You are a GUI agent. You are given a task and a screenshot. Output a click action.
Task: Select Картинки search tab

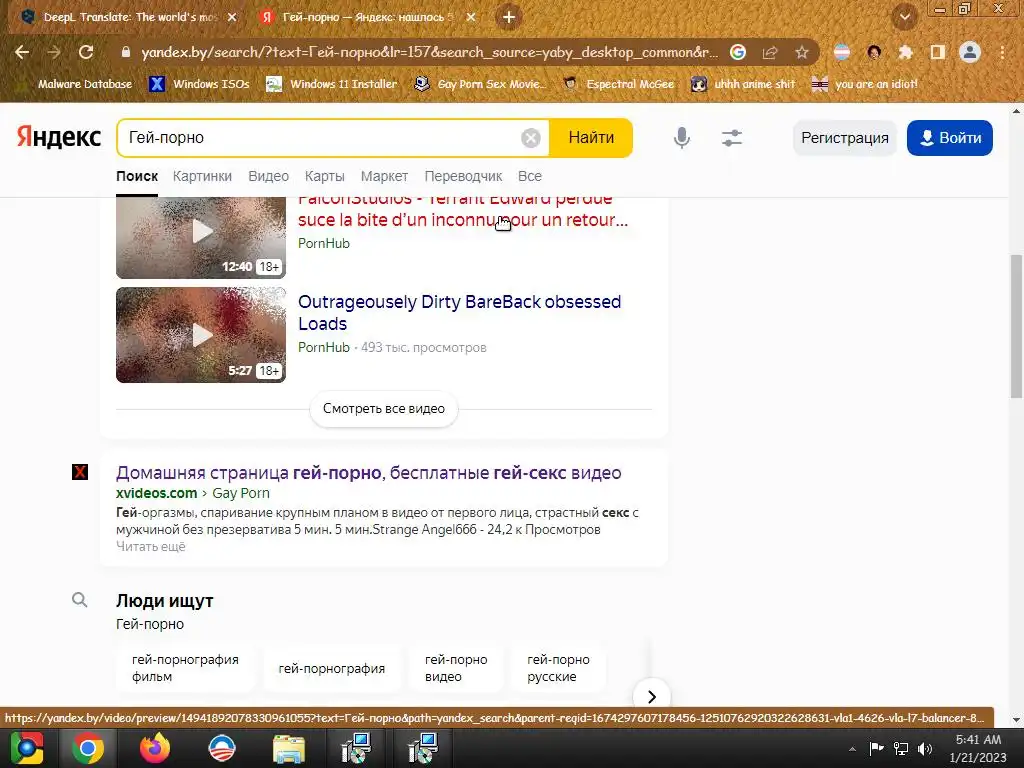click(x=202, y=176)
